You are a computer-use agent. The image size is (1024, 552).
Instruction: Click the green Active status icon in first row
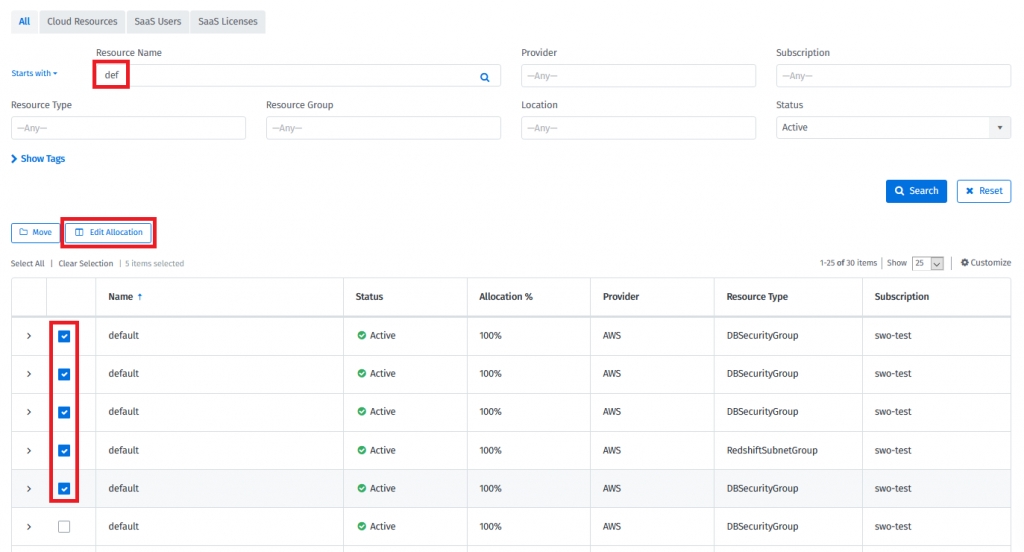pyautogui.click(x=362, y=336)
